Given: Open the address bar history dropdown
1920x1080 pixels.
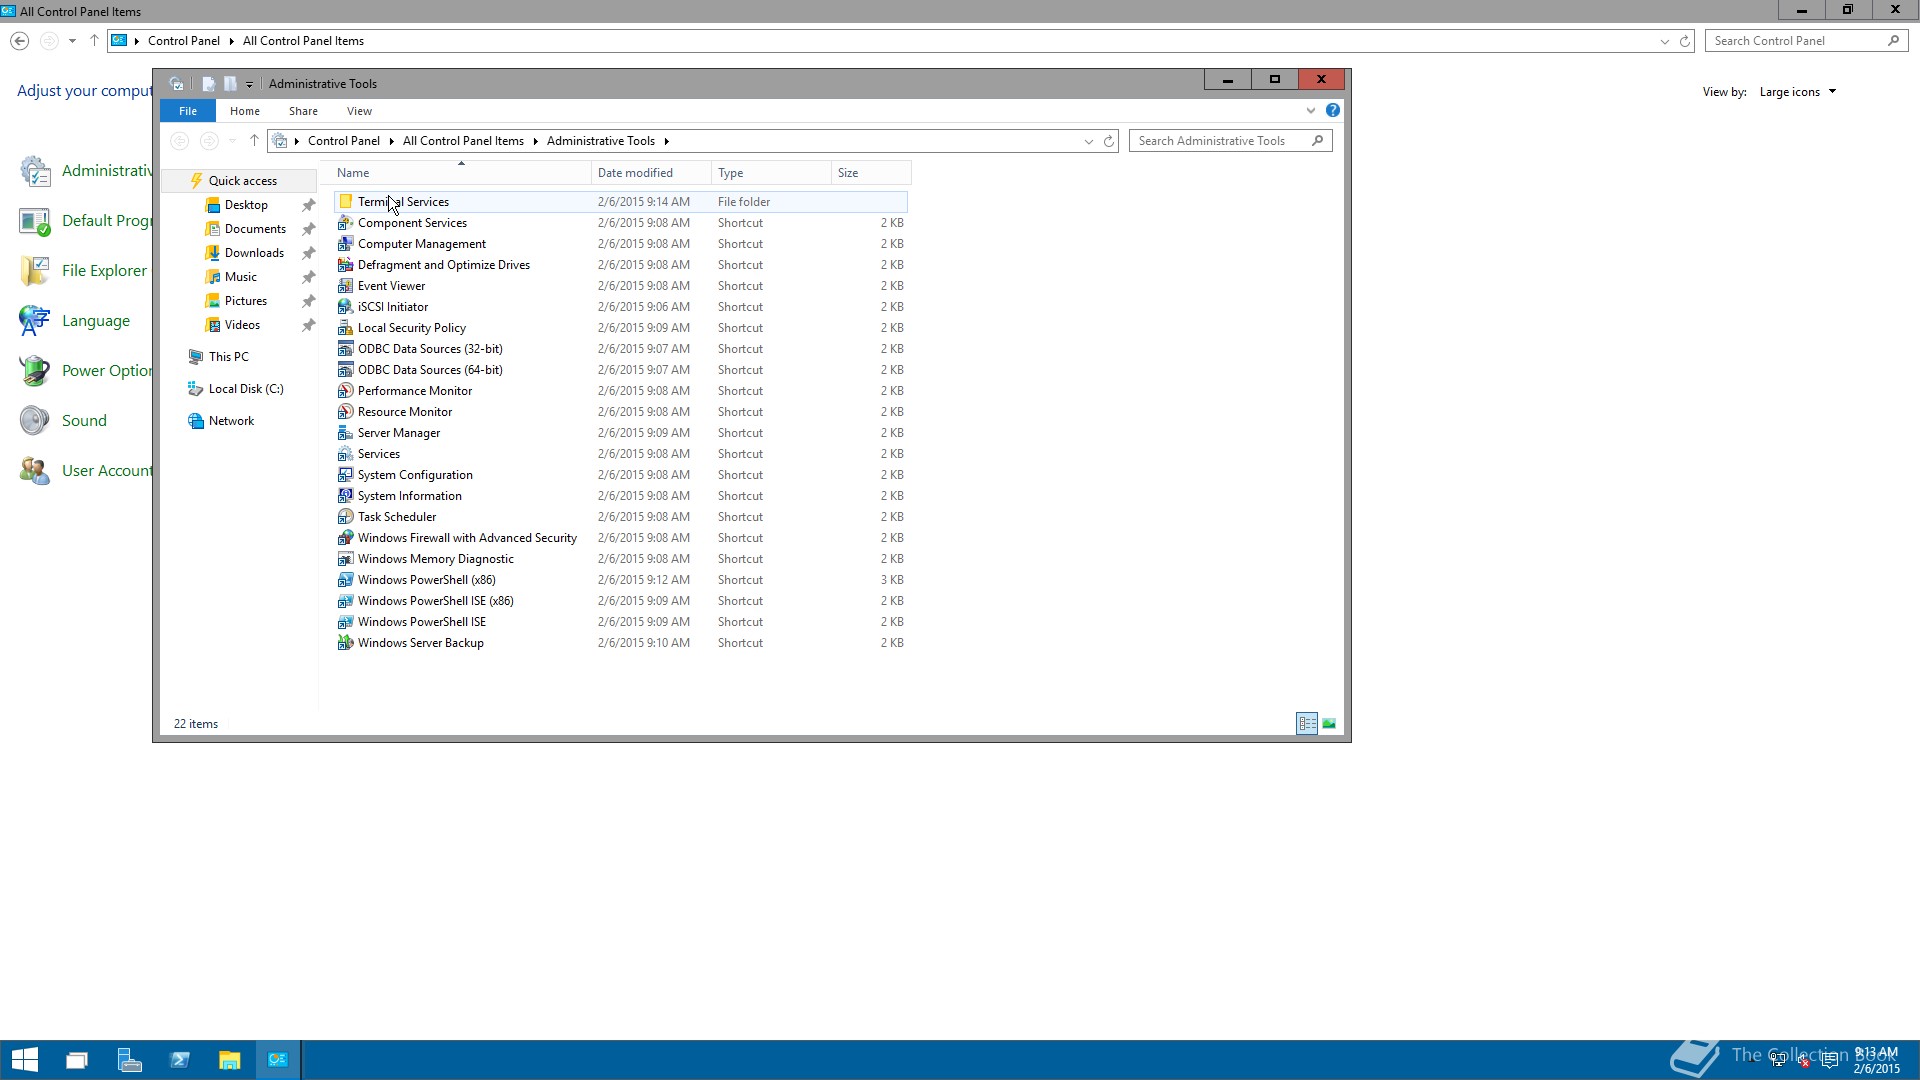Looking at the screenshot, I should click(x=1089, y=141).
